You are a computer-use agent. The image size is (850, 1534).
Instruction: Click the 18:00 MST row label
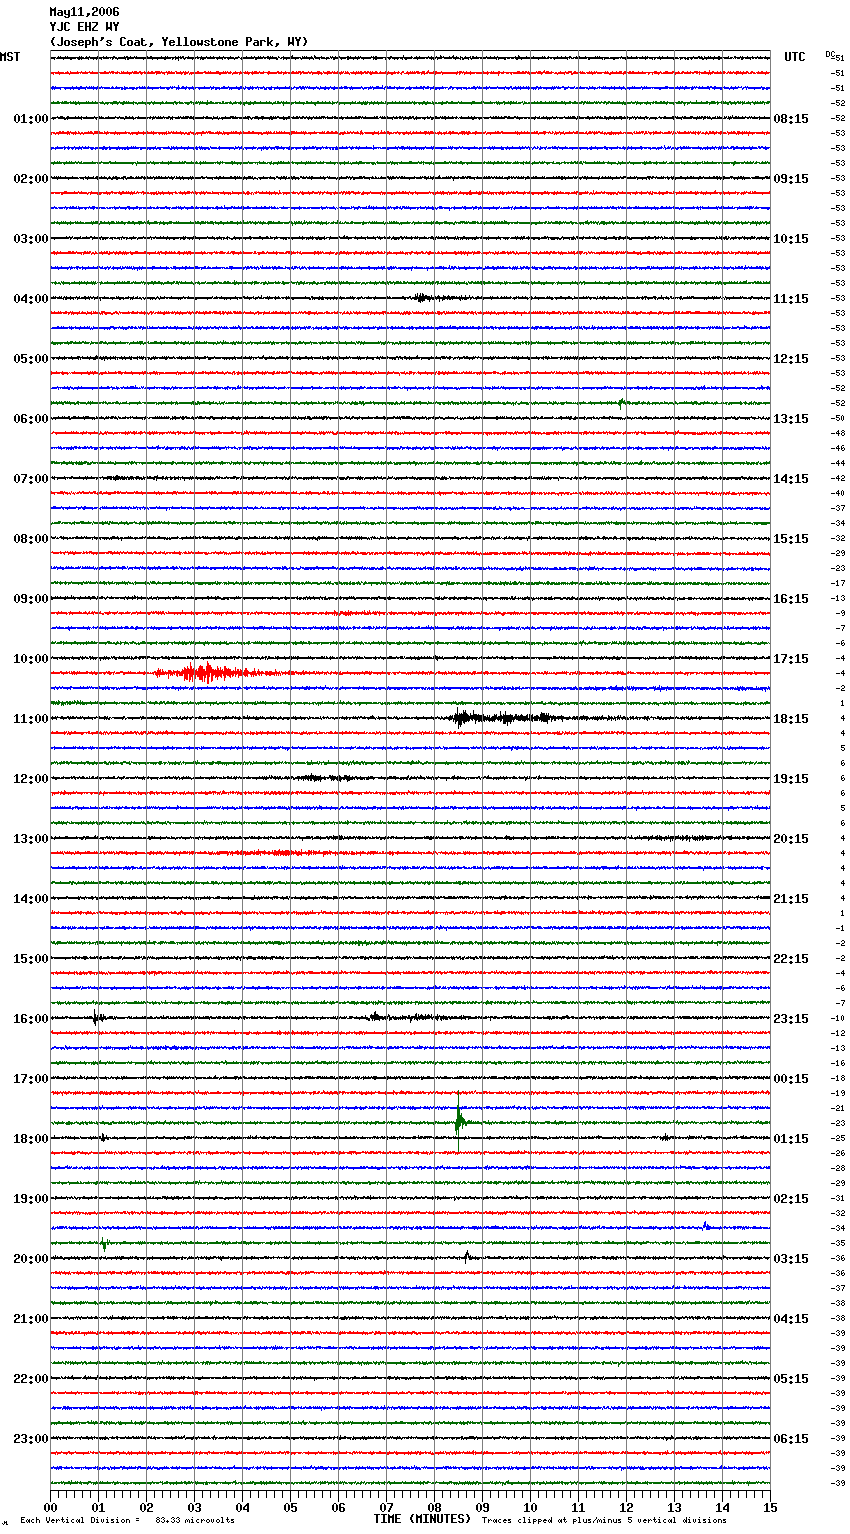[30, 1139]
